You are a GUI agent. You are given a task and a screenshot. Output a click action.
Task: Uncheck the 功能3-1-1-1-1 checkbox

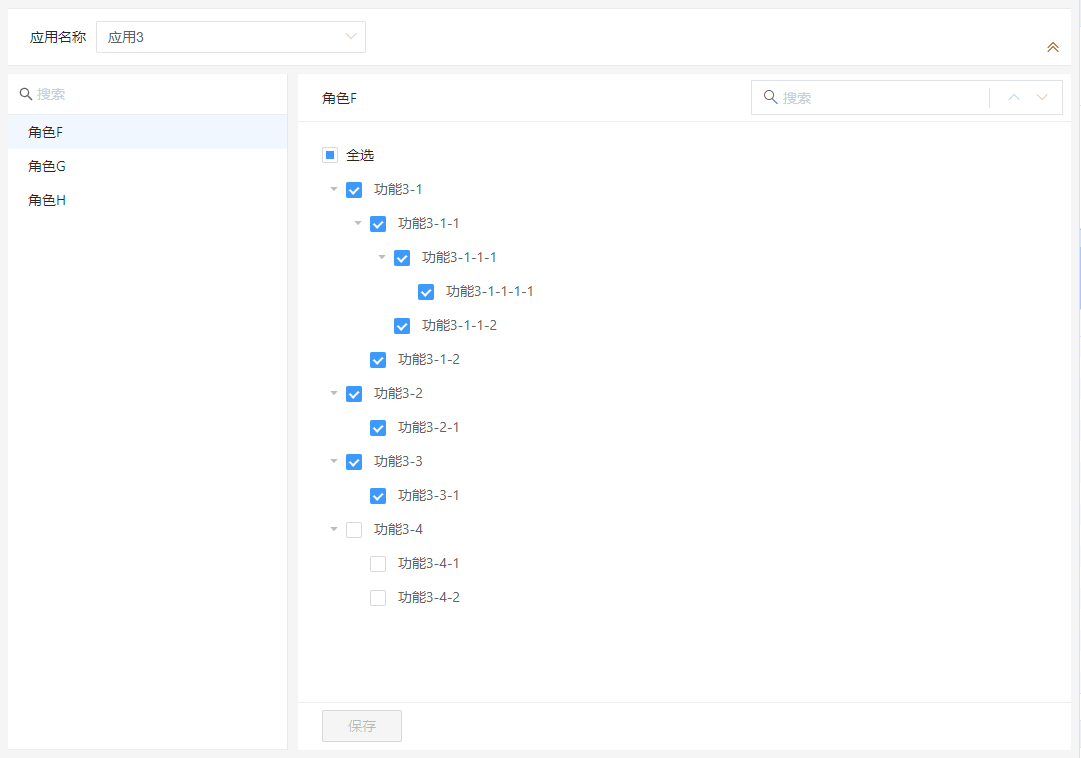point(426,292)
